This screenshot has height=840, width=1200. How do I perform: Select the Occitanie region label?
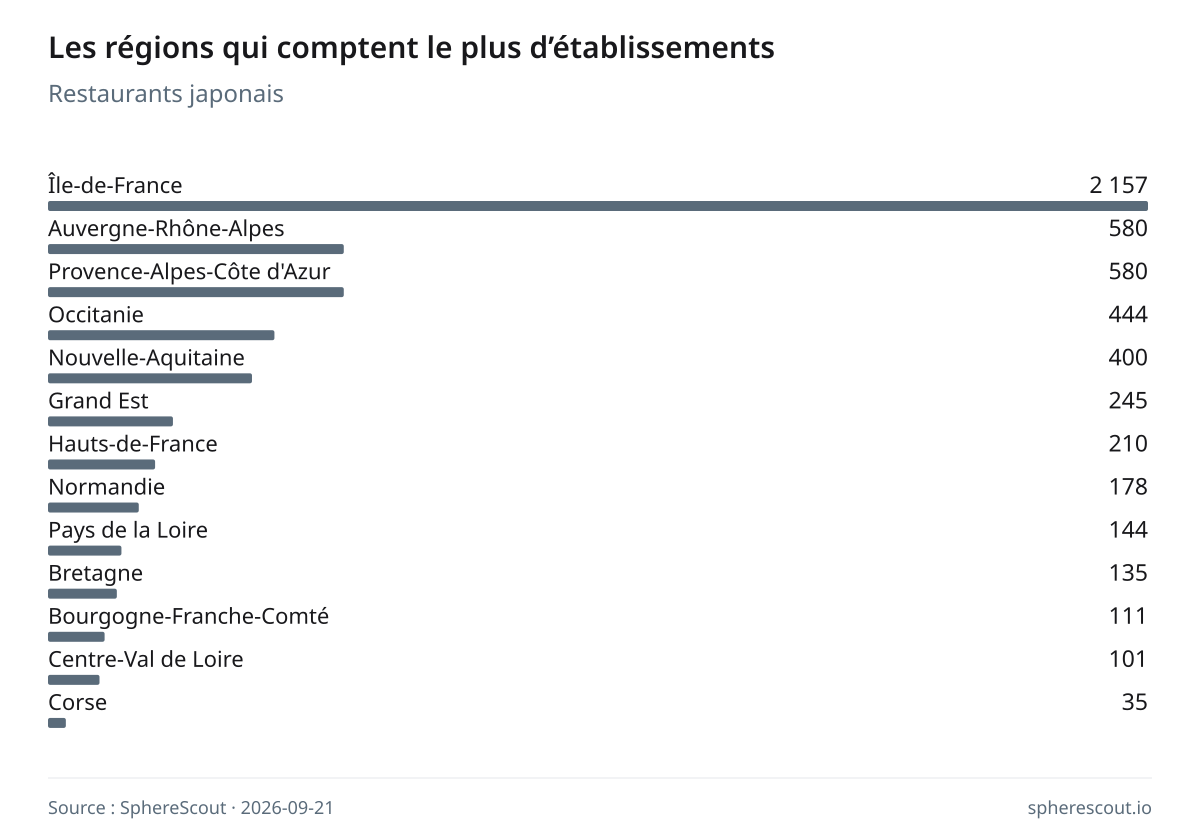point(96,315)
